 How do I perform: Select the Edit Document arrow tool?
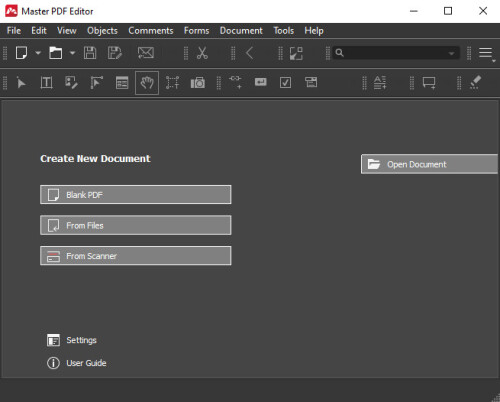tap(21, 83)
